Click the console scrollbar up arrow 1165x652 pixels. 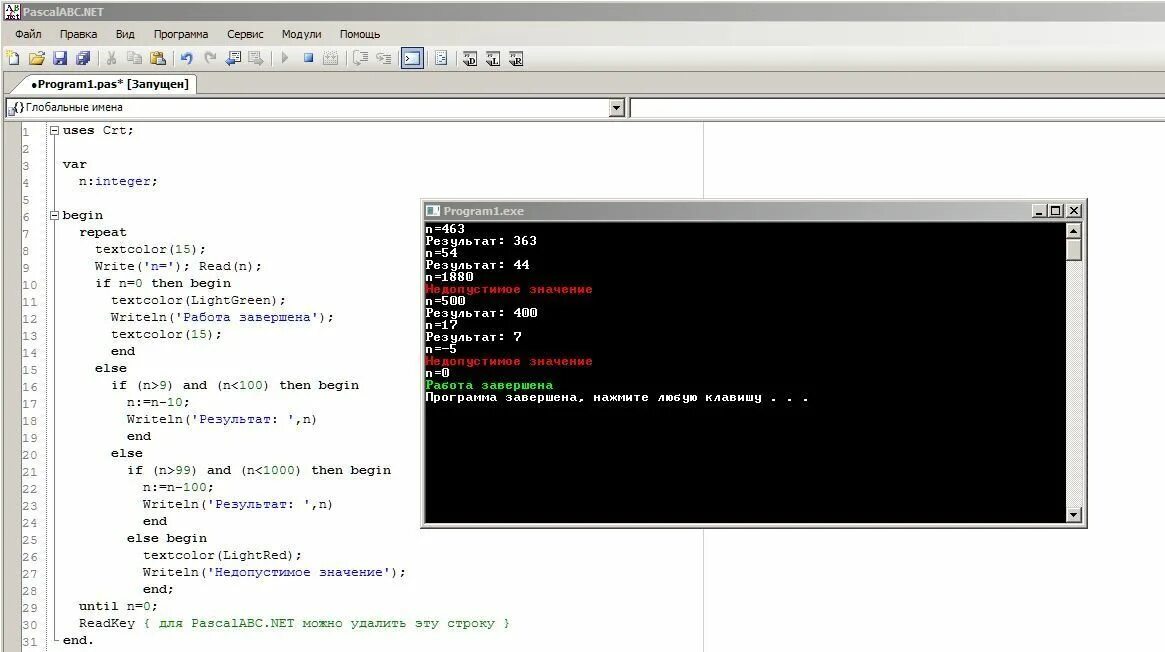tap(1073, 230)
